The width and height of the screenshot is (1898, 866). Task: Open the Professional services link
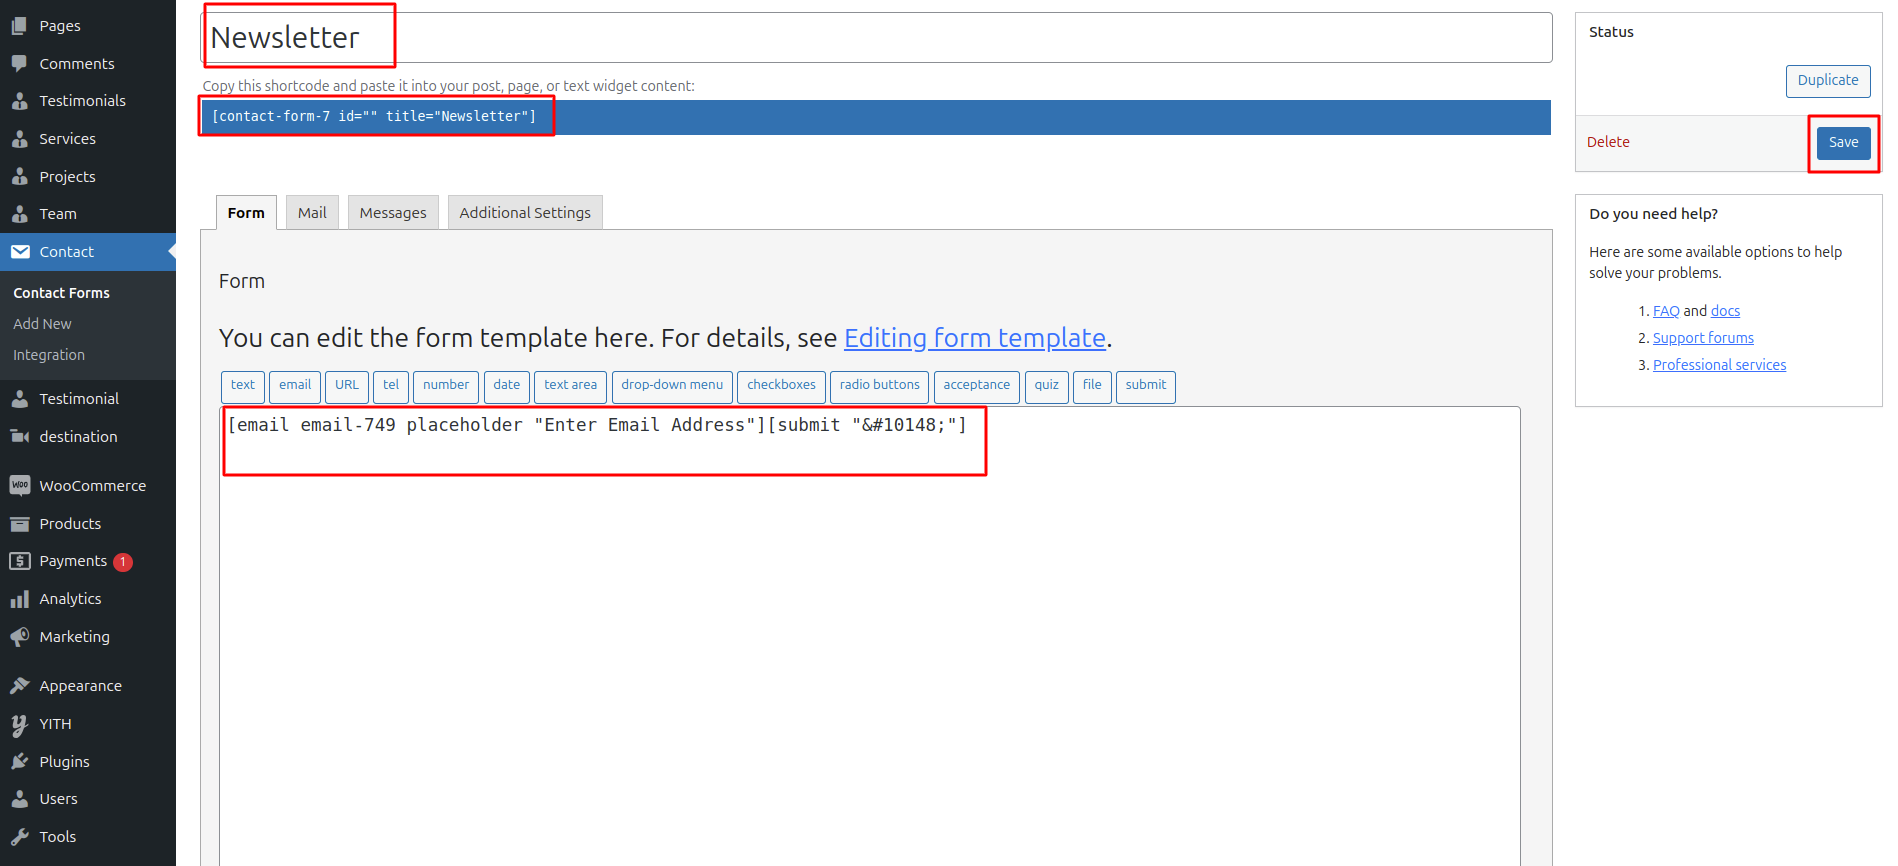(x=1719, y=365)
